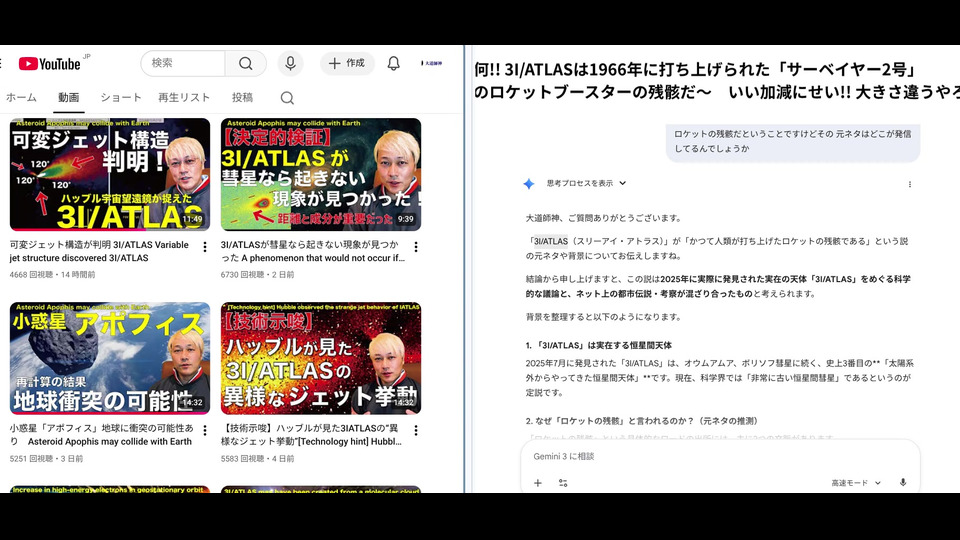Click text 5251 回視聴・3 日前

(46, 459)
